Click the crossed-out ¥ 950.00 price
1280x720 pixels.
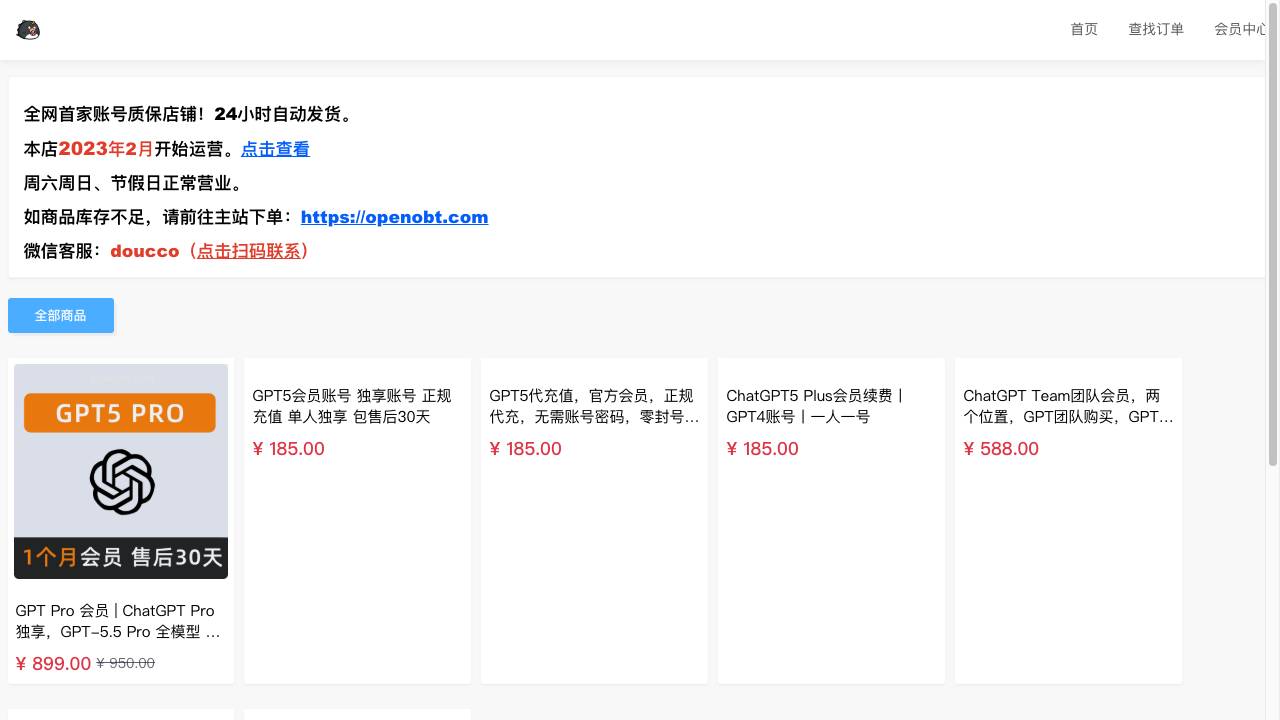tap(126, 663)
